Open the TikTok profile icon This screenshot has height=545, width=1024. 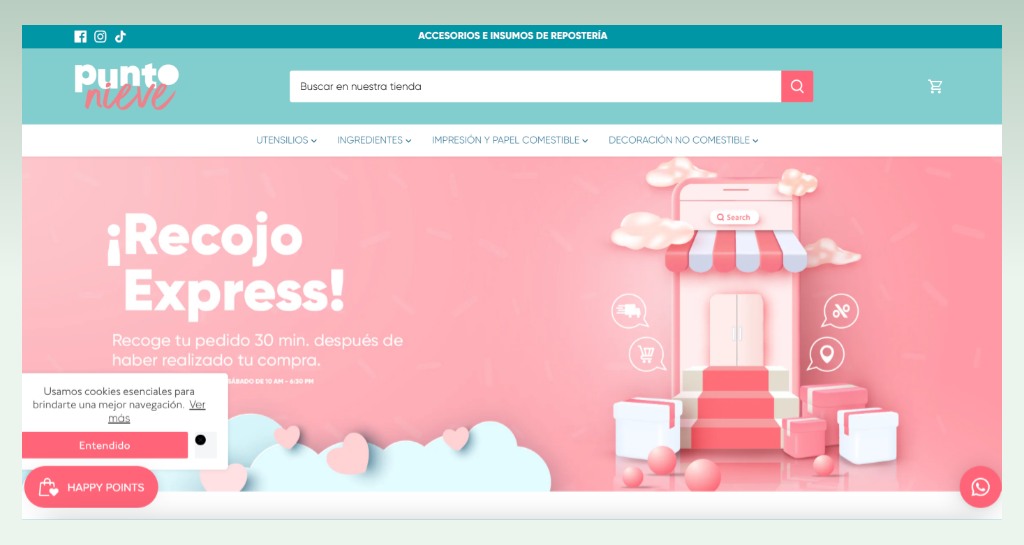(x=120, y=37)
